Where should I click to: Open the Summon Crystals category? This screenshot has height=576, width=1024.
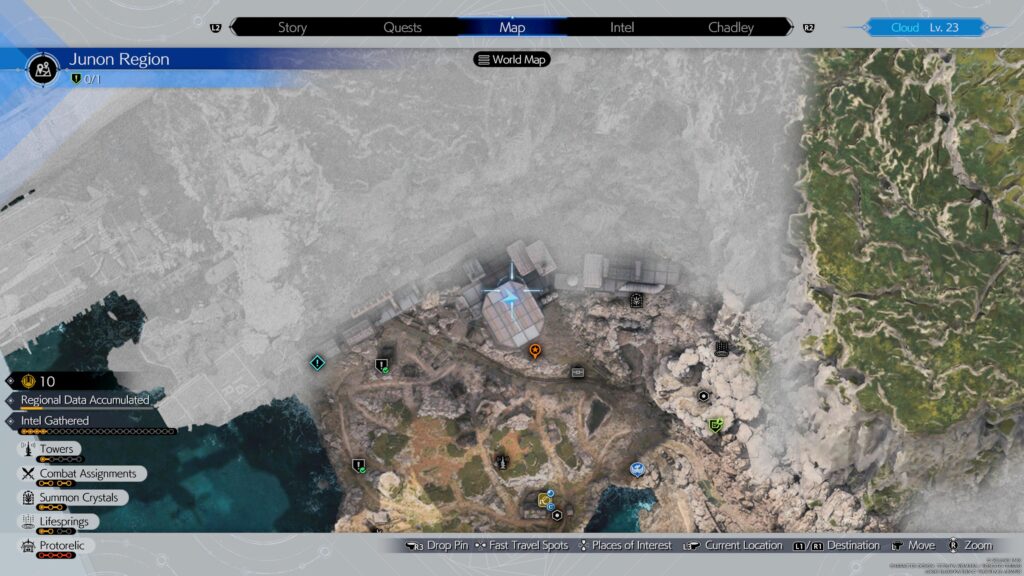click(x=78, y=497)
